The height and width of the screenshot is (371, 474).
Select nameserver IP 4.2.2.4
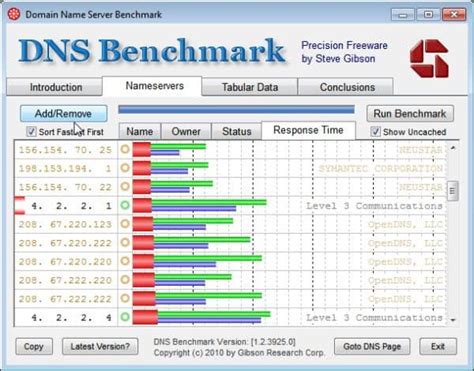click(71, 317)
